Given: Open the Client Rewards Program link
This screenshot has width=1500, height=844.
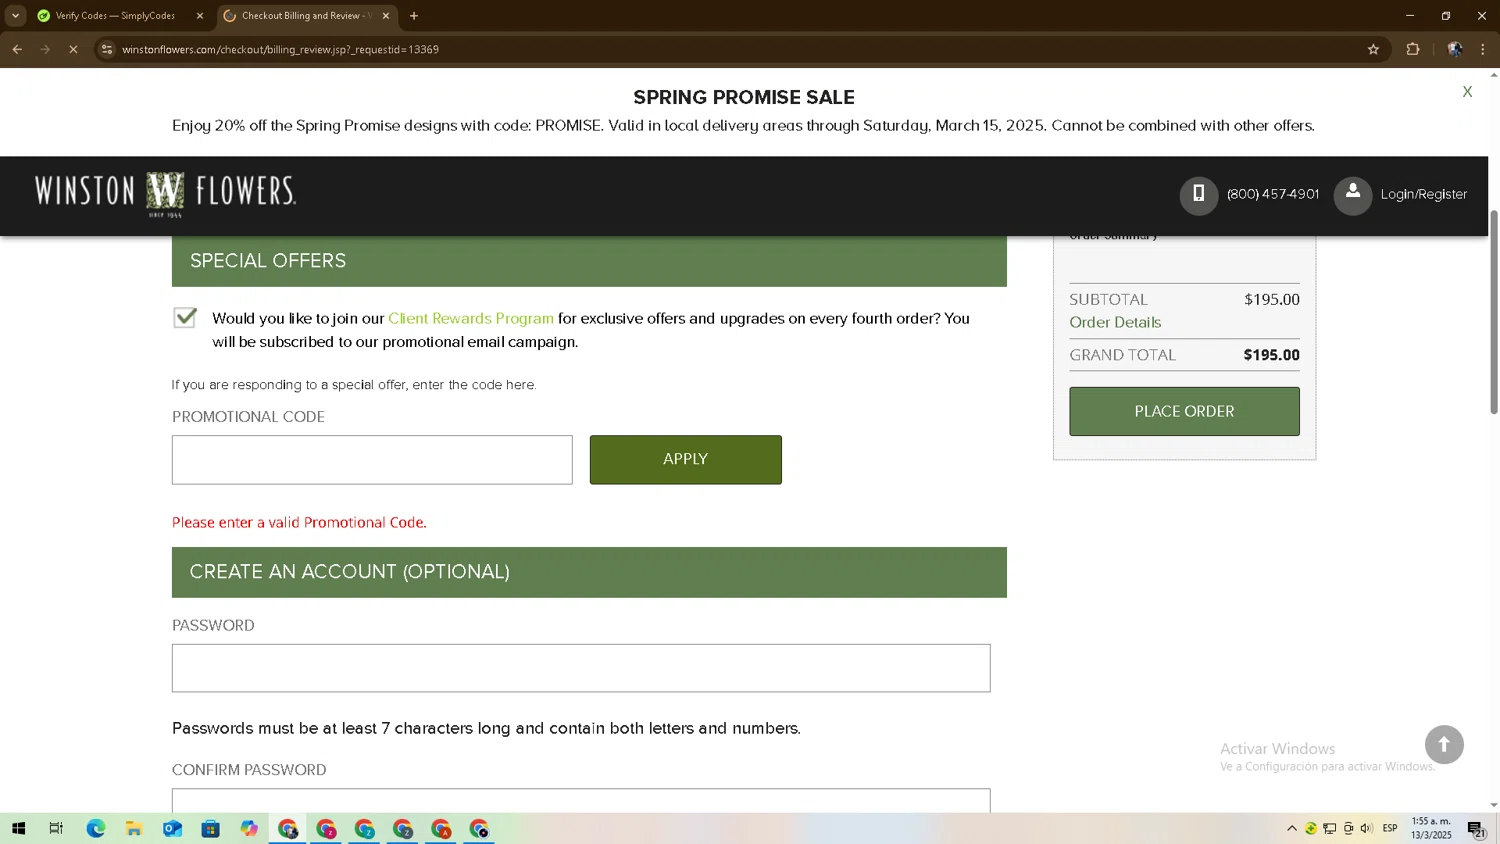Looking at the screenshot, I should tap(471, 318).
